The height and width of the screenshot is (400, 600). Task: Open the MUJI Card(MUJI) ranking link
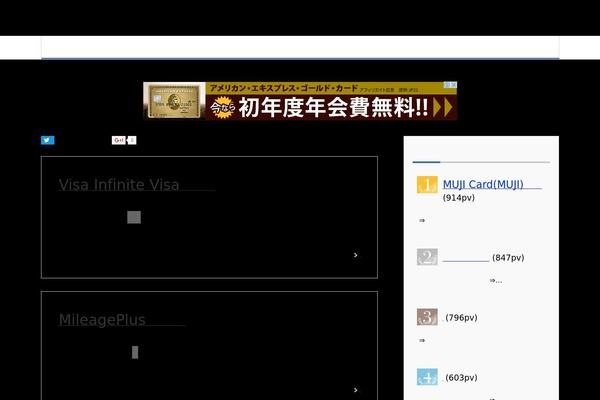tap(492, 184)
